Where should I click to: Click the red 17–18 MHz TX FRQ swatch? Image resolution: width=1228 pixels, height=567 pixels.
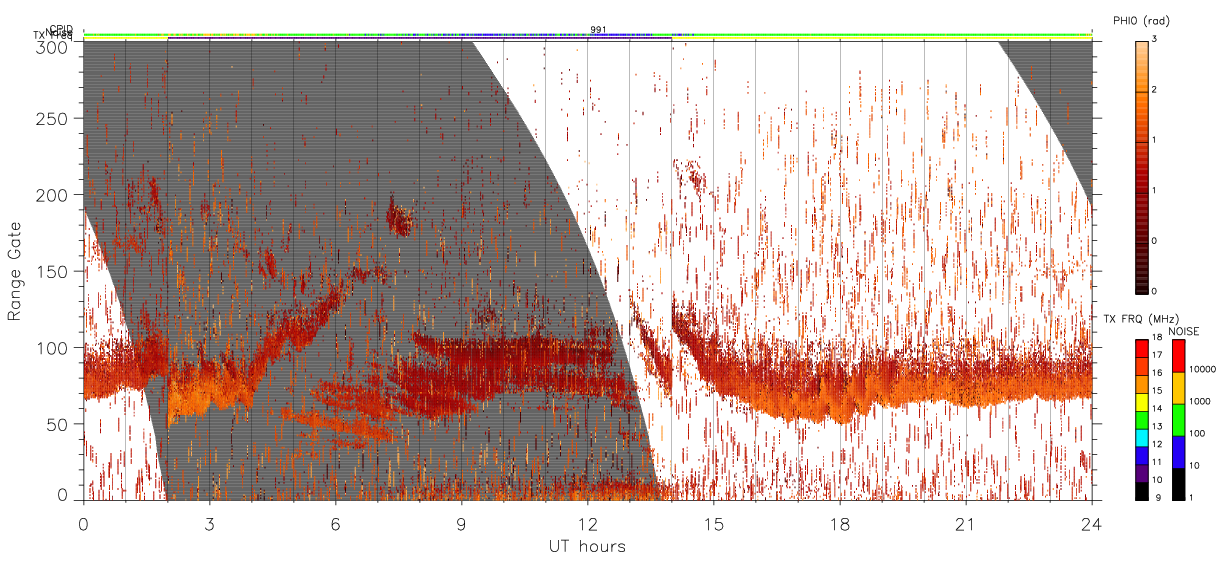tap(1142, 348)
